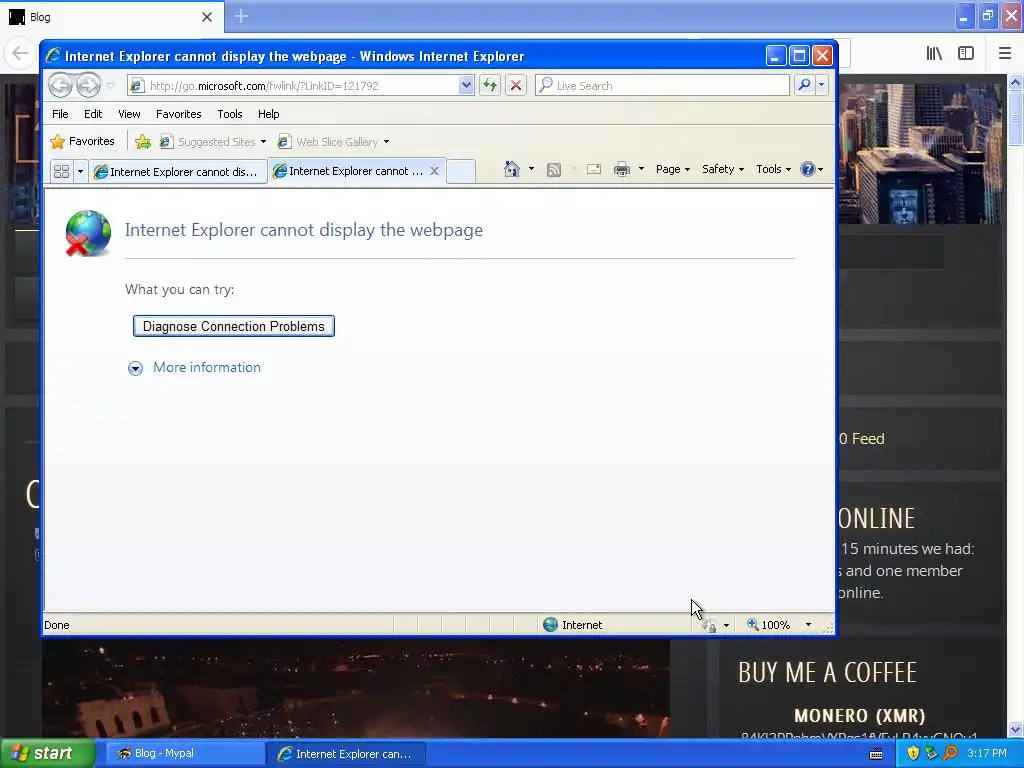Open the Edit menu

[x=93, y=114]
